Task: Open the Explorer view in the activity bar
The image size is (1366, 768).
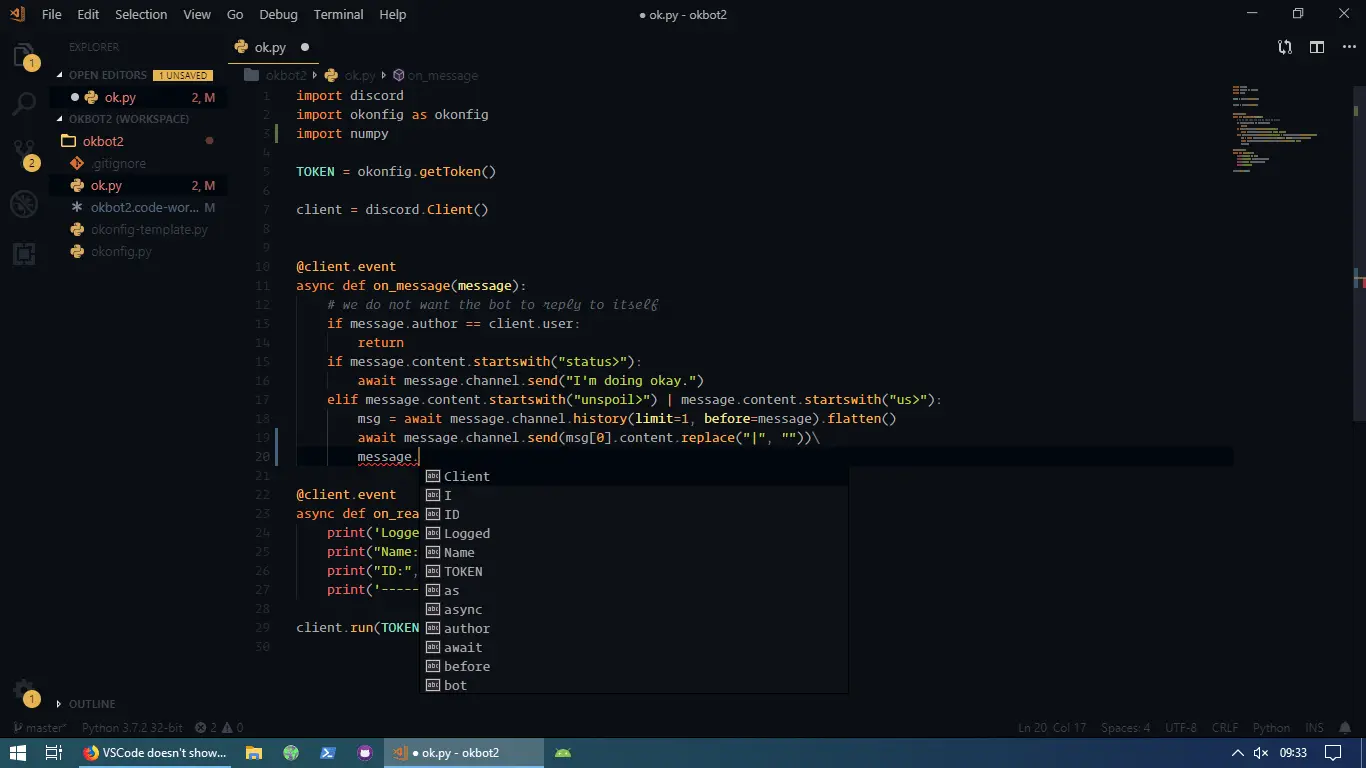Action: coord(24,55)
